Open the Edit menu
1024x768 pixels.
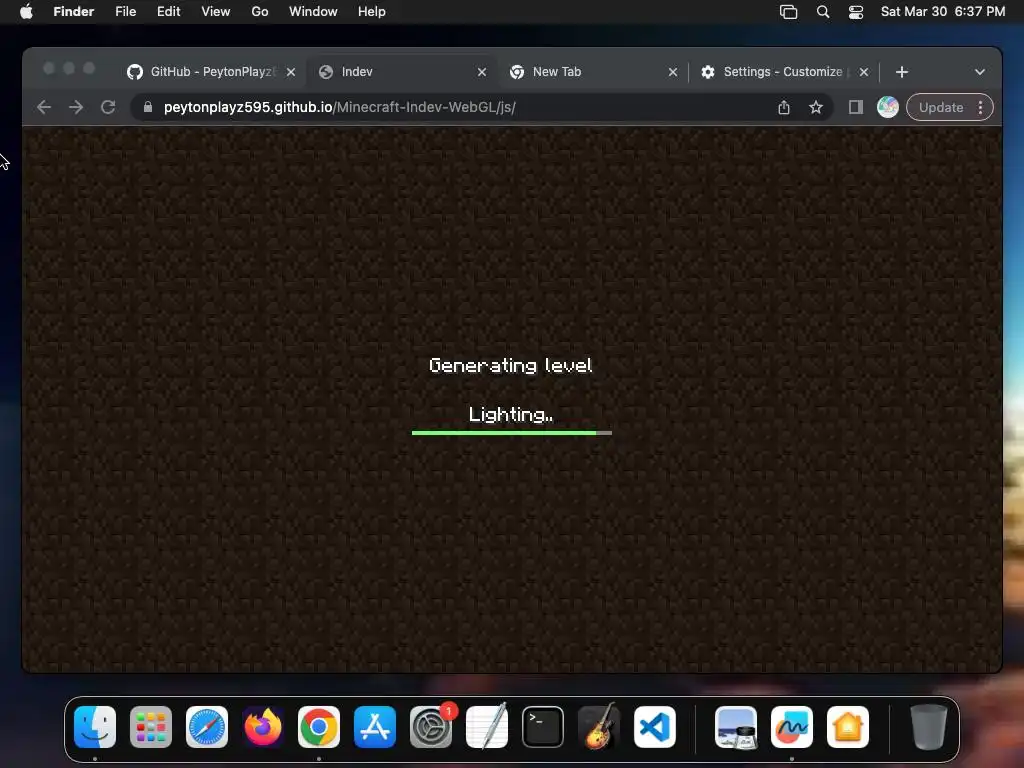point(168,12)
